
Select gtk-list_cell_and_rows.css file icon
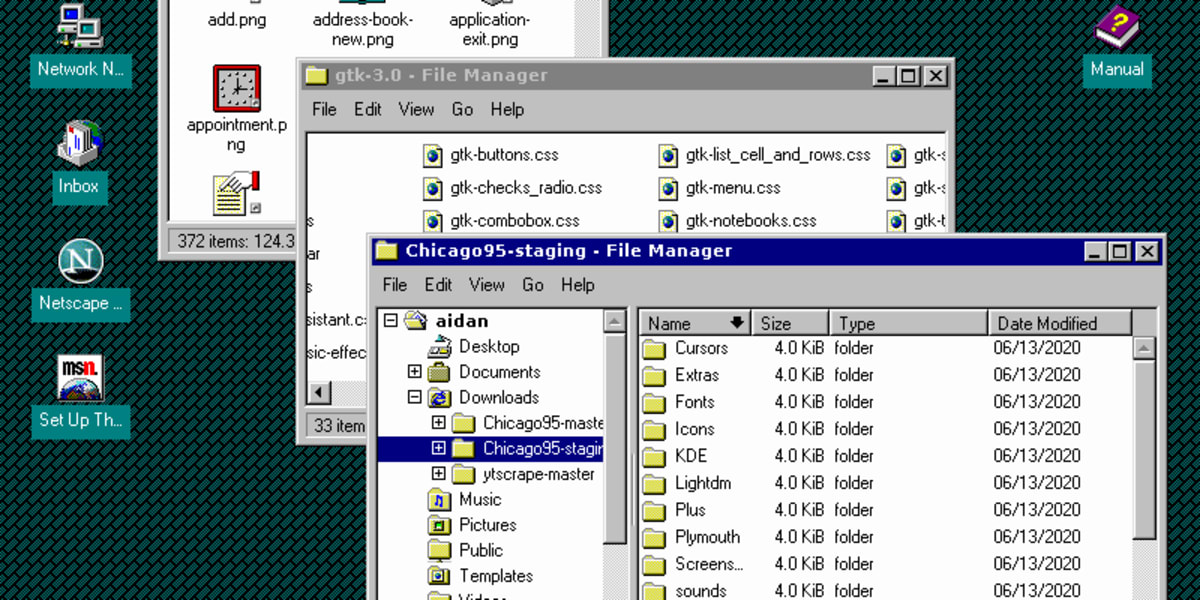(669, 156)
